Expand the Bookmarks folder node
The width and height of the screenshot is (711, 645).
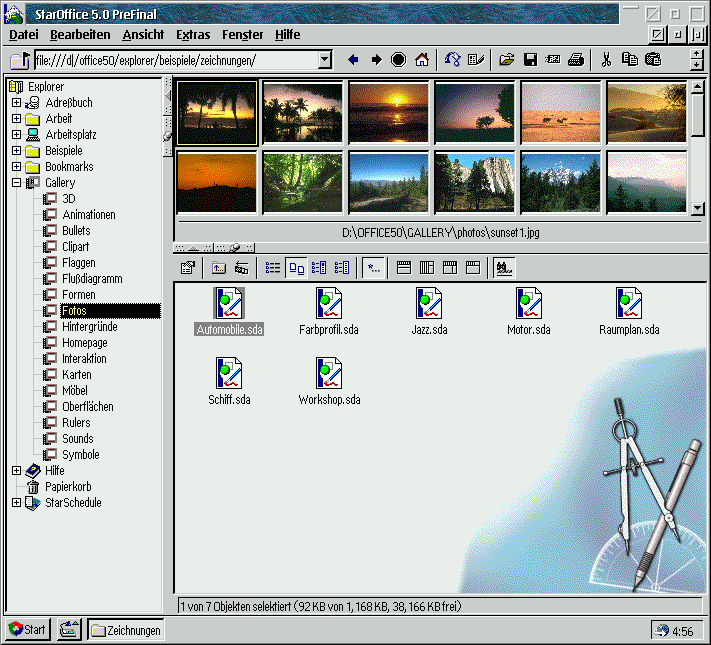(16, 166)
